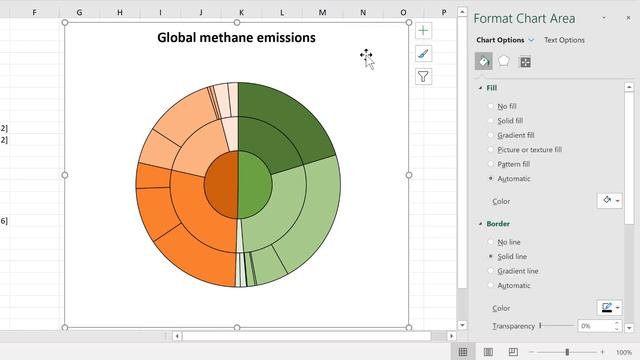Select the Size & Properties tab icon

525,62
